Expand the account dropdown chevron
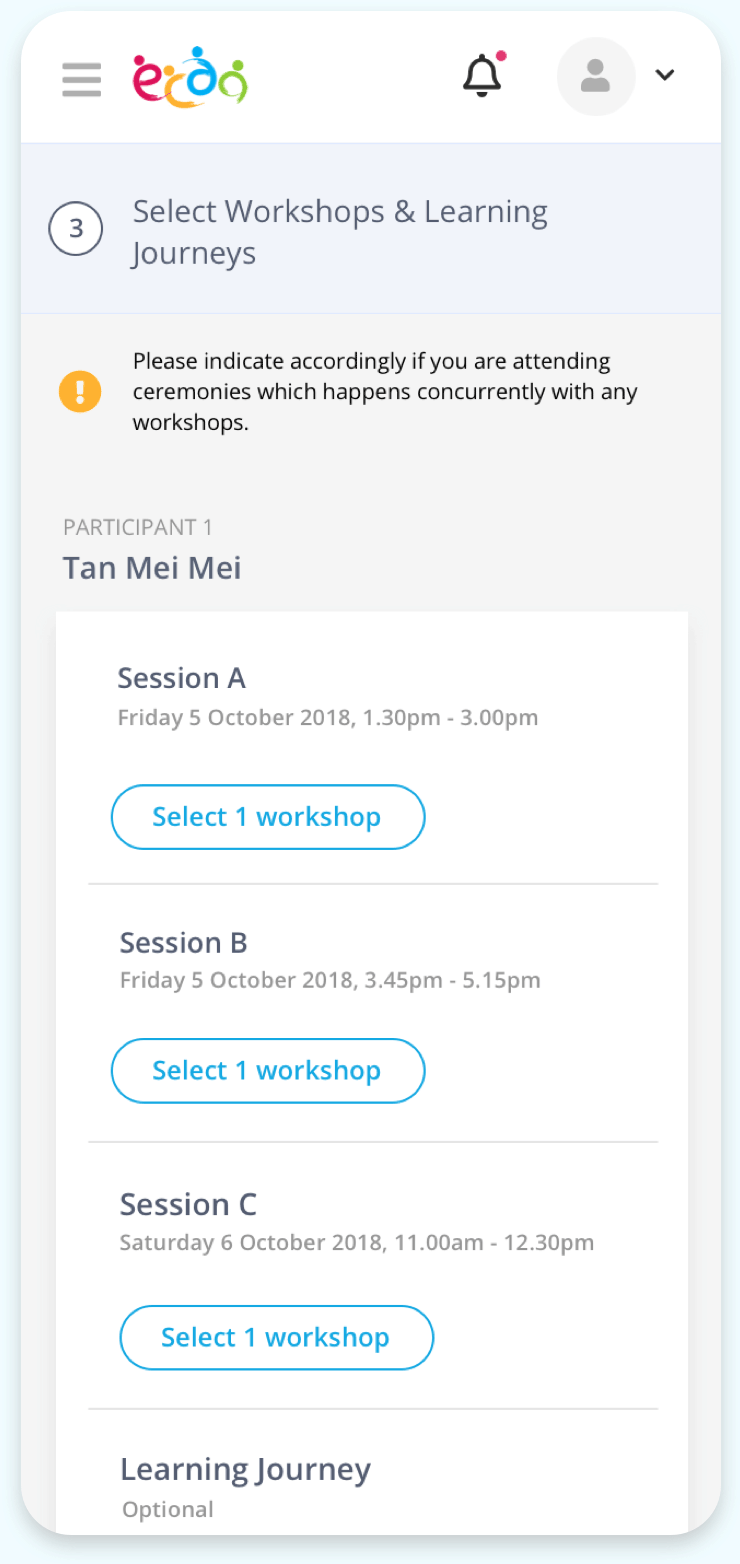The height and width of the screenshot is (1564, 740). pos(665,75)
